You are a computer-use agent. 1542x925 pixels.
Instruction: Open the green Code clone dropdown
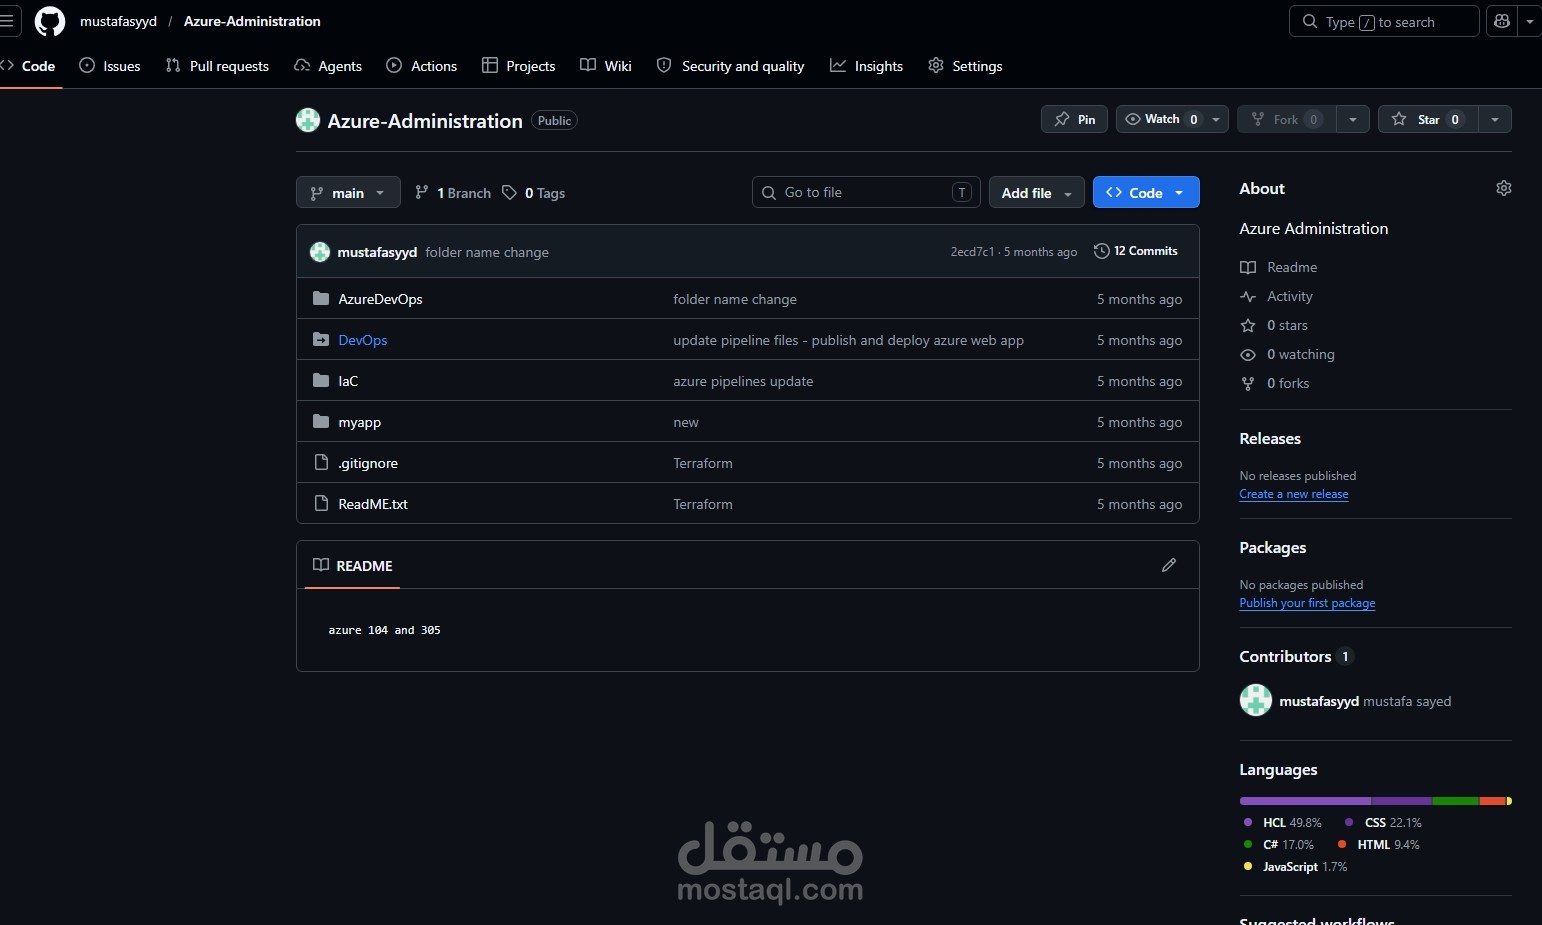click(1146, 192)
